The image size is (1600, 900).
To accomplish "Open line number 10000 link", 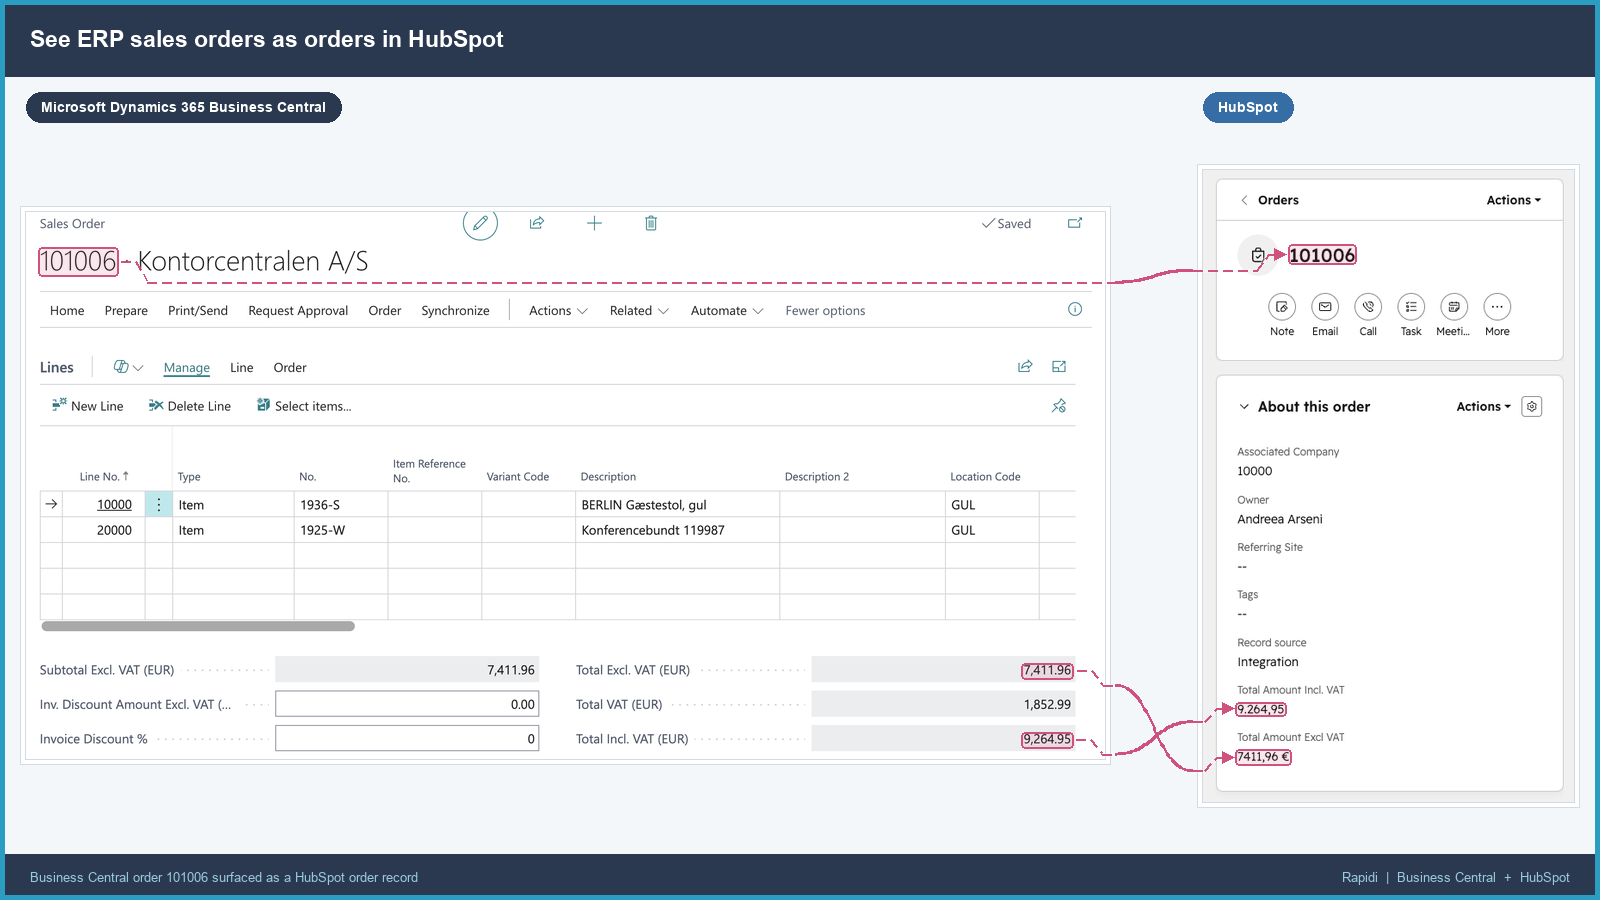I will tap(114, 505).
